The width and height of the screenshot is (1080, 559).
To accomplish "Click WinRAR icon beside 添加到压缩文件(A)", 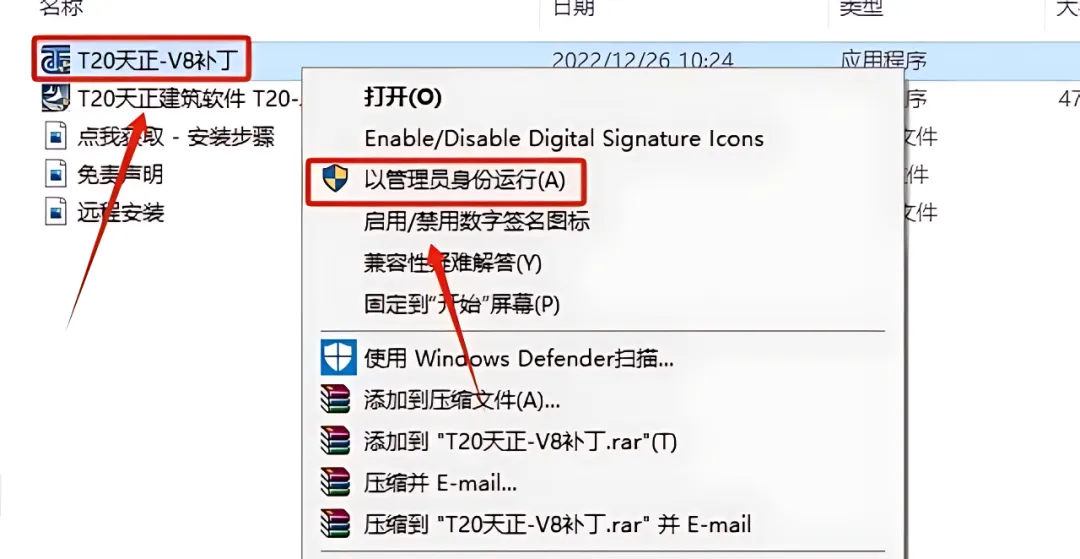I will click(335, 399).
